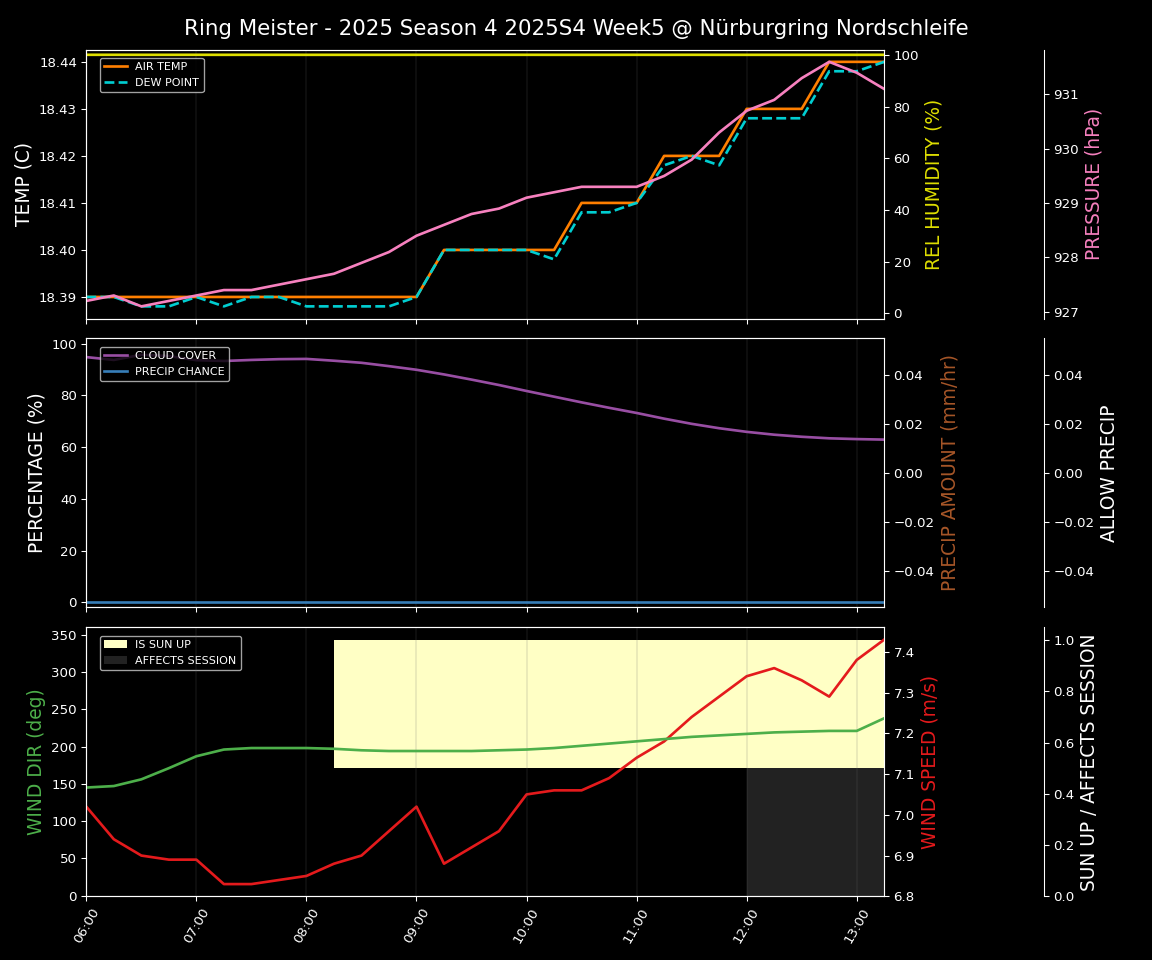
Task: Click the WIND SPEED (m/s) axis label
Action: (x=929, y=762)
